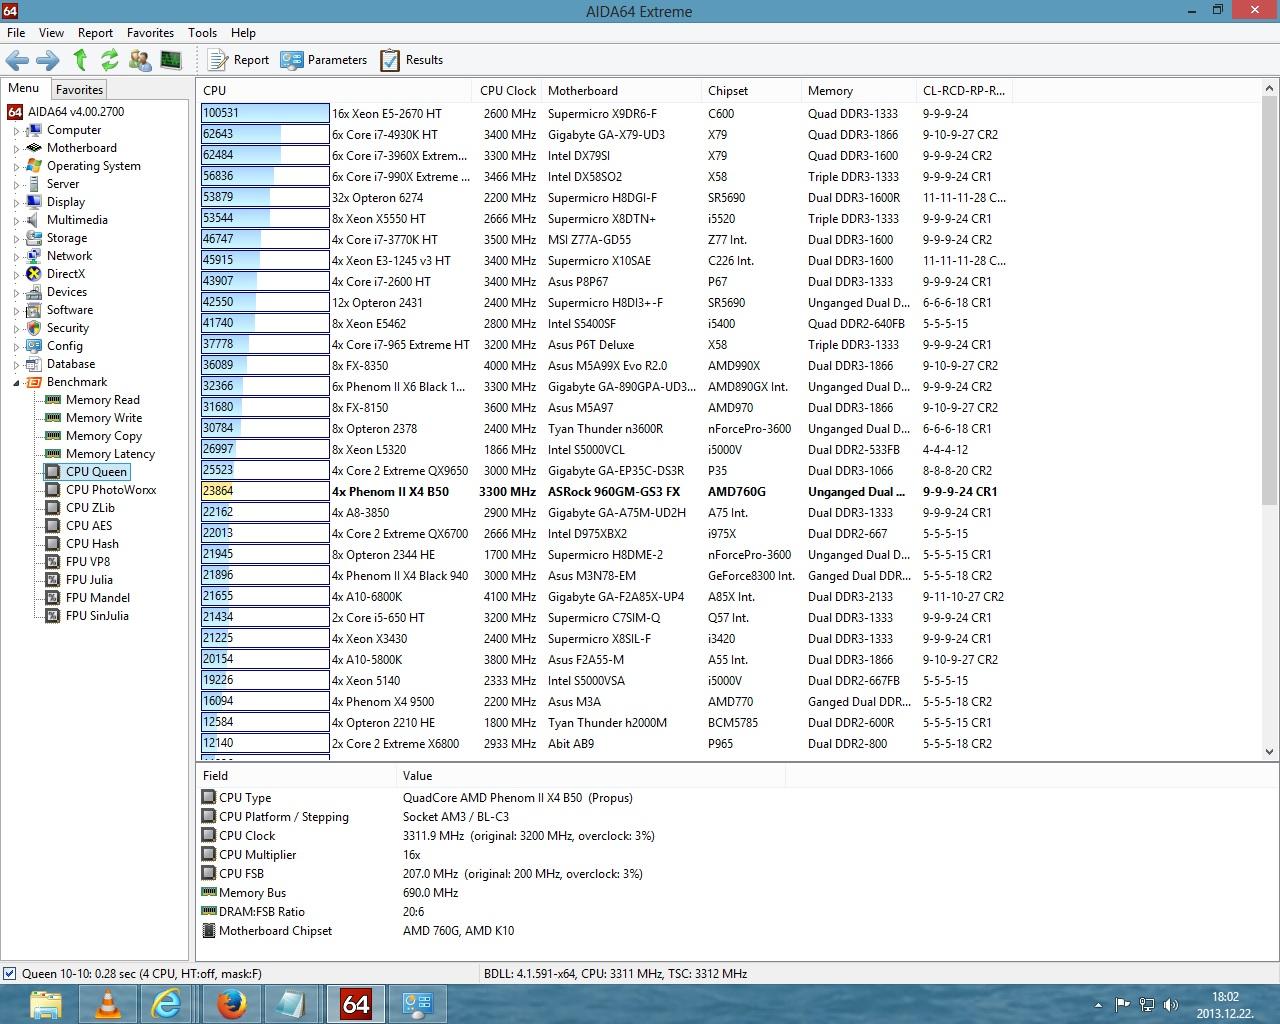The height and width of the screenshot is (1024, 1280).
Task: Click the green monitor graph toolbar icon
Action: 171,60
